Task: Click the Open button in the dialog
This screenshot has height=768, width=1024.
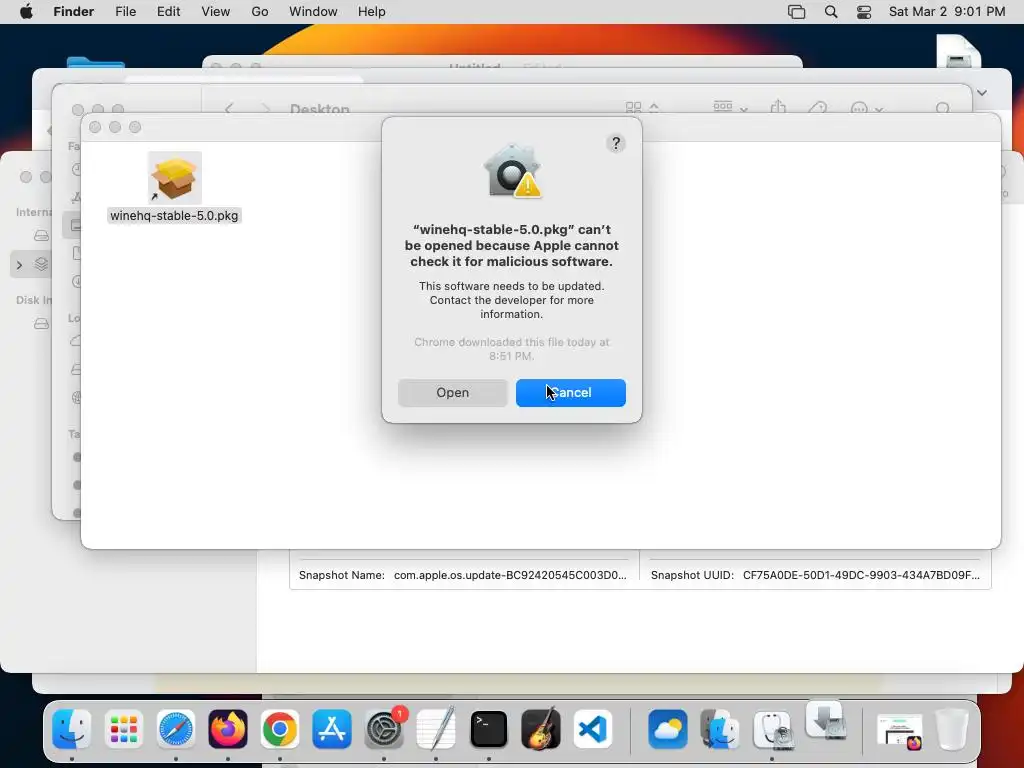Action: (x=453, y=392)
